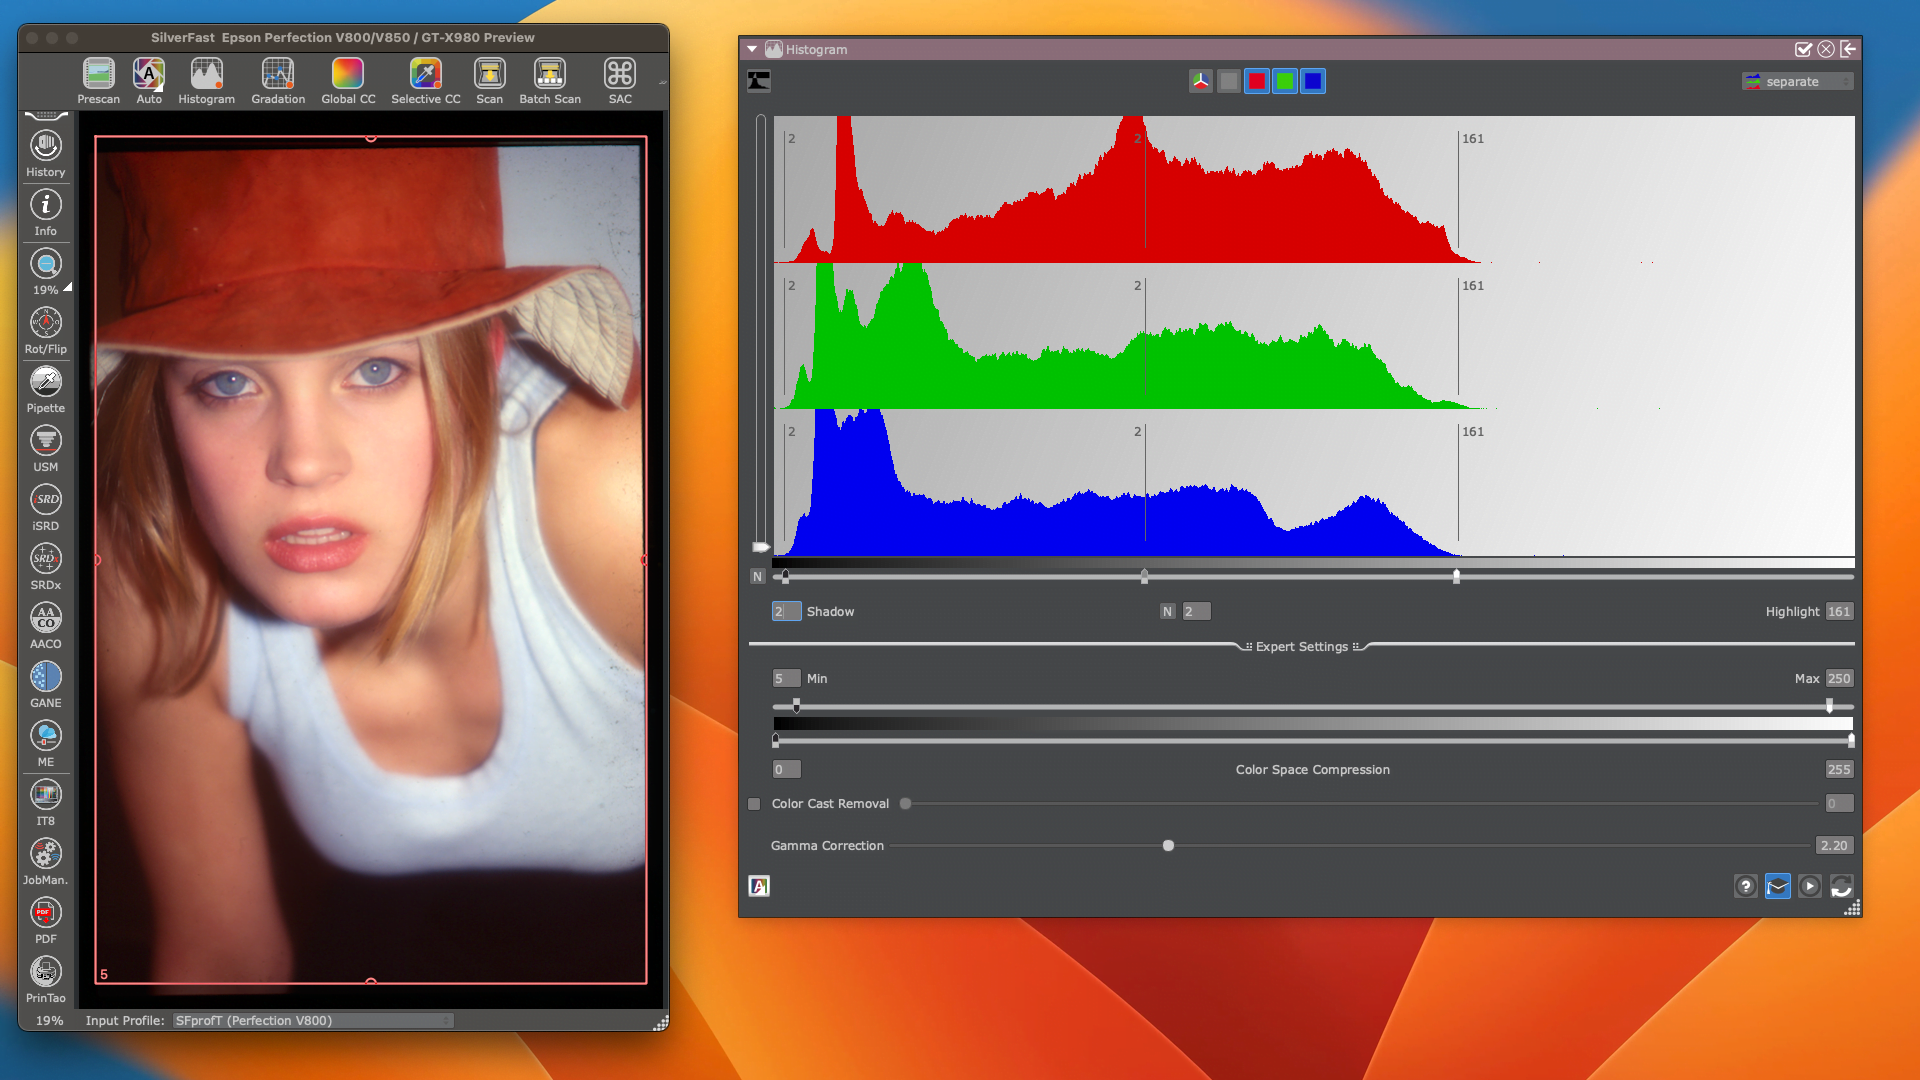This screenshot has height=1080, width=1920.
Task: Open the JobManager panel
Action: [x=45, y=854]
